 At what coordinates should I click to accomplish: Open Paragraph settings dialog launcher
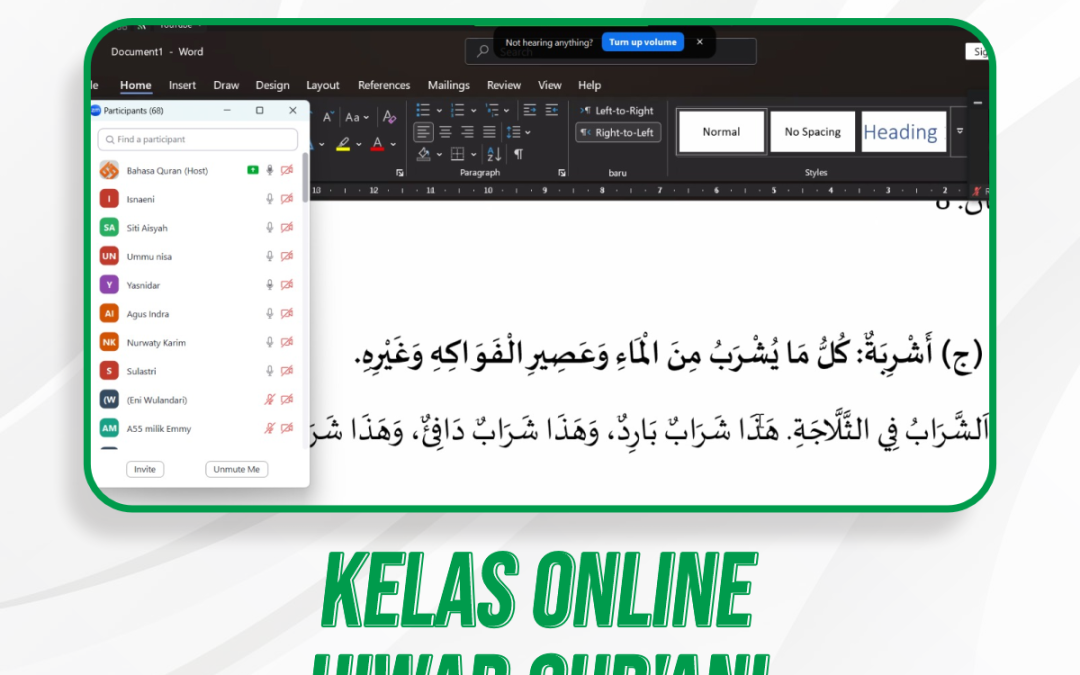[x=561, y=173]
